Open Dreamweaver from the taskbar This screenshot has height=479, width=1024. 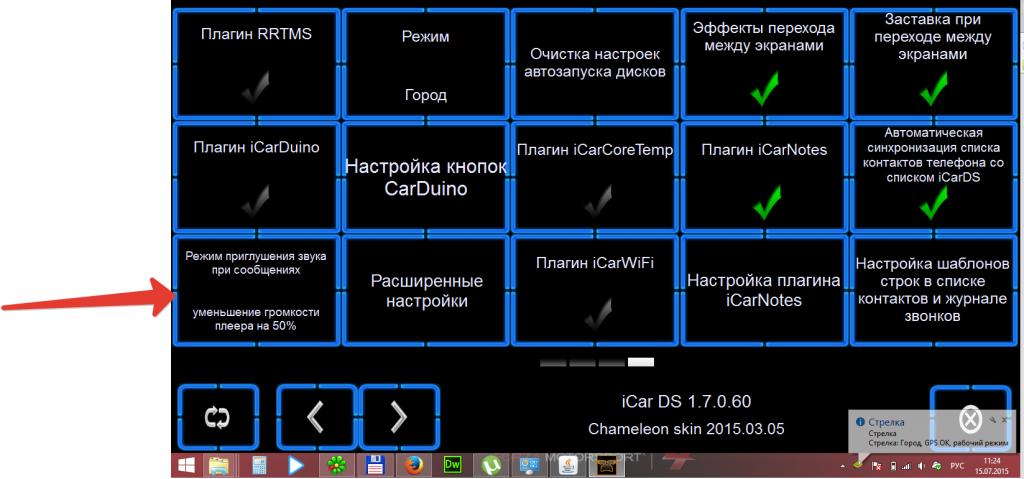point(451,465)
